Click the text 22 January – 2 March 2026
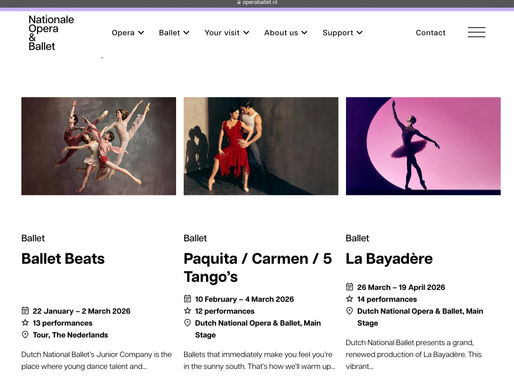514x386 pixels. coord(82,311)
